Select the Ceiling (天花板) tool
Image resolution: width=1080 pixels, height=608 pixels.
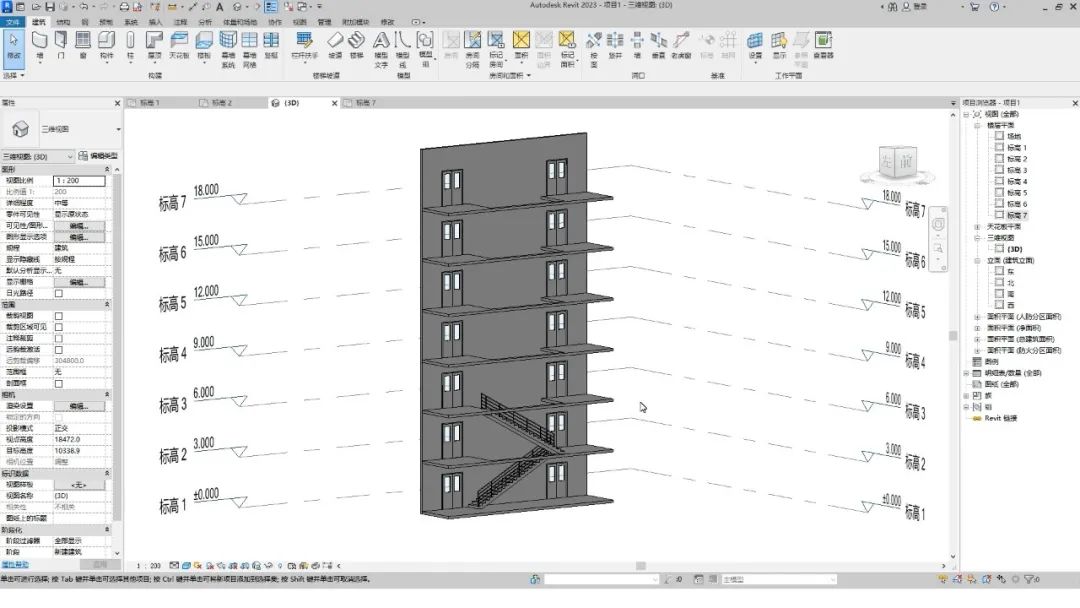point(178,45)
